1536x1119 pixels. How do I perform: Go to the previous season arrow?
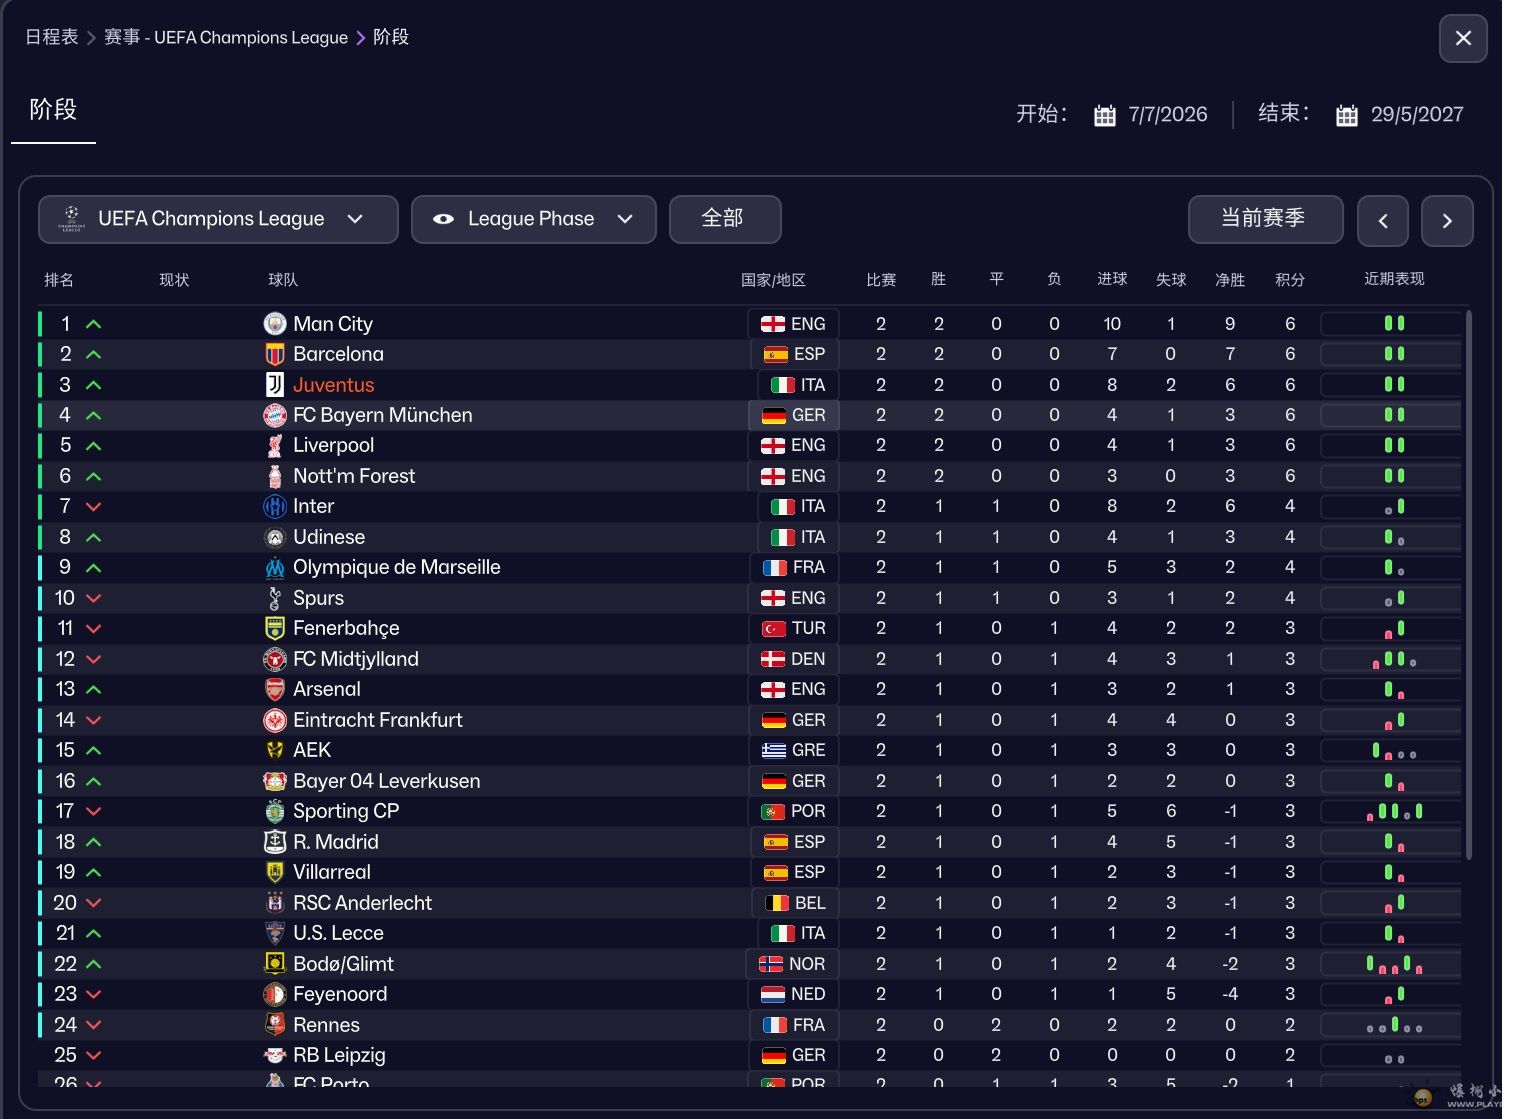[x=1383, y=221]
